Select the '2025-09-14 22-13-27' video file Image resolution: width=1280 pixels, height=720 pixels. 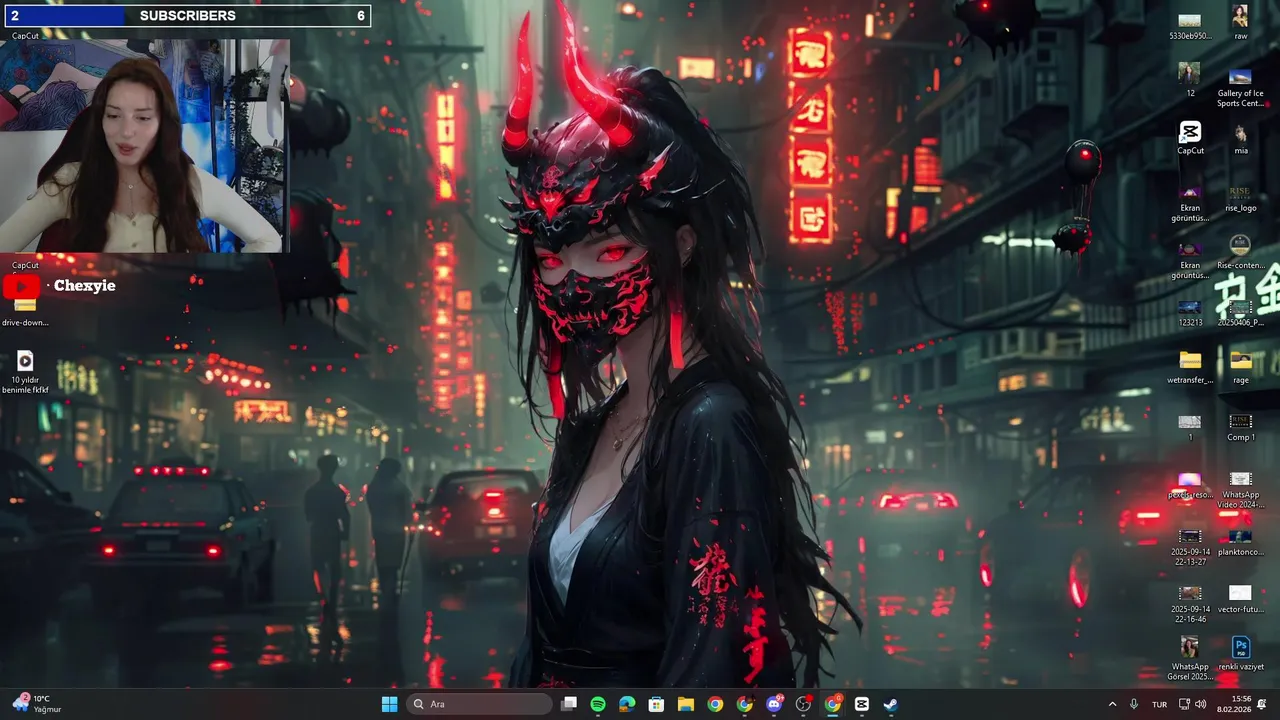(x=1190, y=548)
